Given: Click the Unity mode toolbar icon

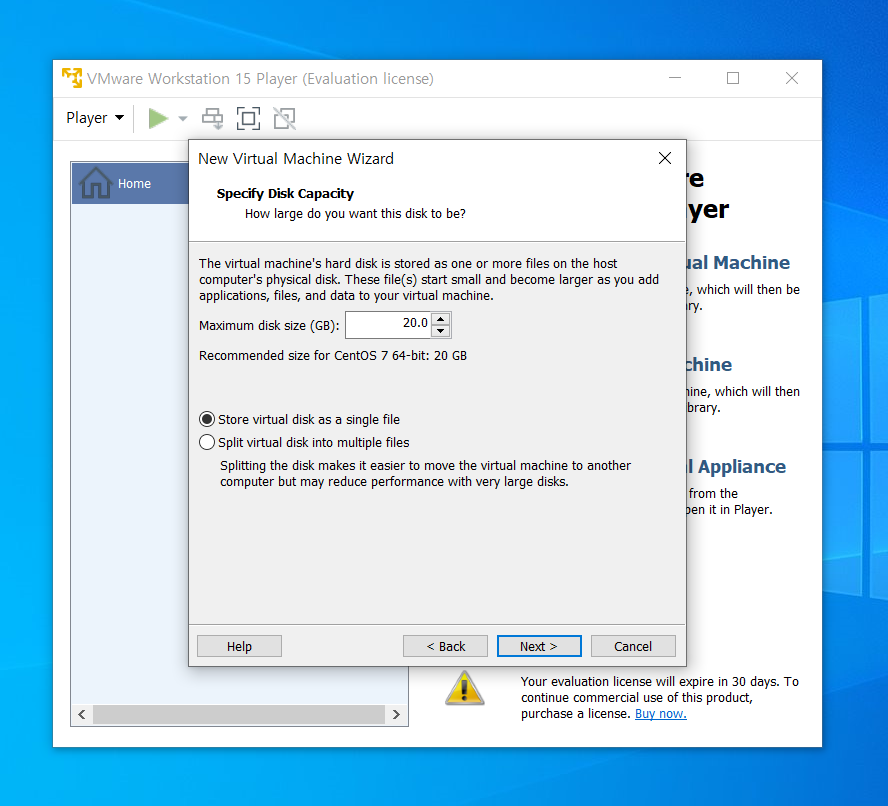Looking at the screenshot, I should (284, 118).
